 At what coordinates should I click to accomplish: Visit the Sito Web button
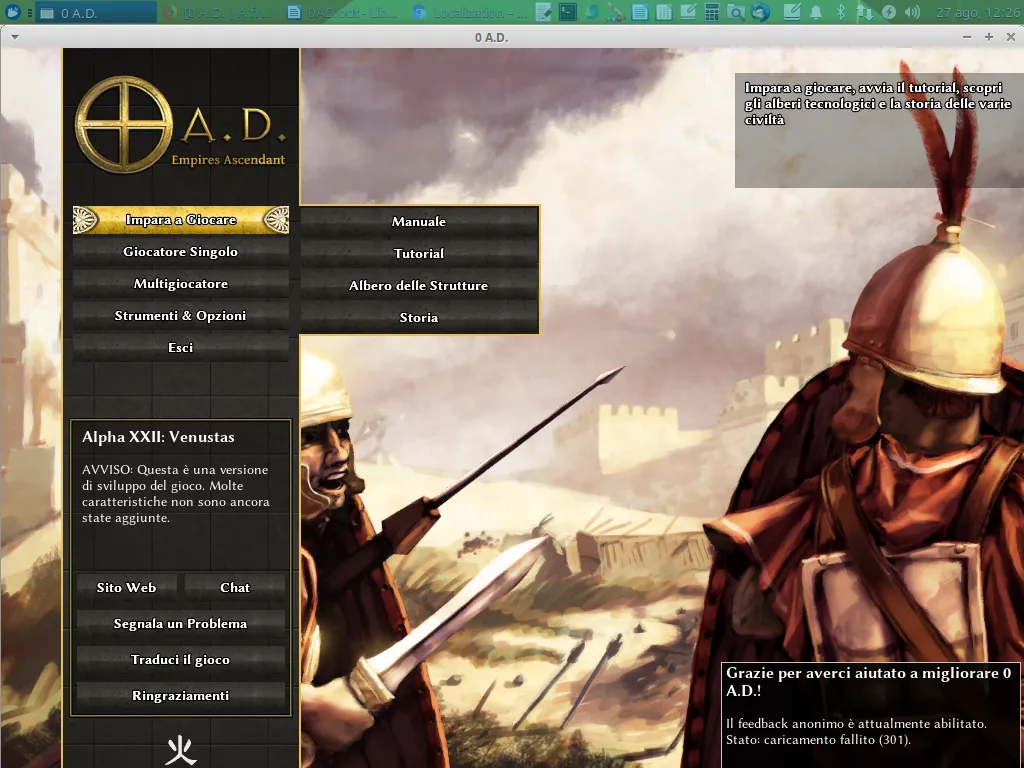[x=127, y=587]
